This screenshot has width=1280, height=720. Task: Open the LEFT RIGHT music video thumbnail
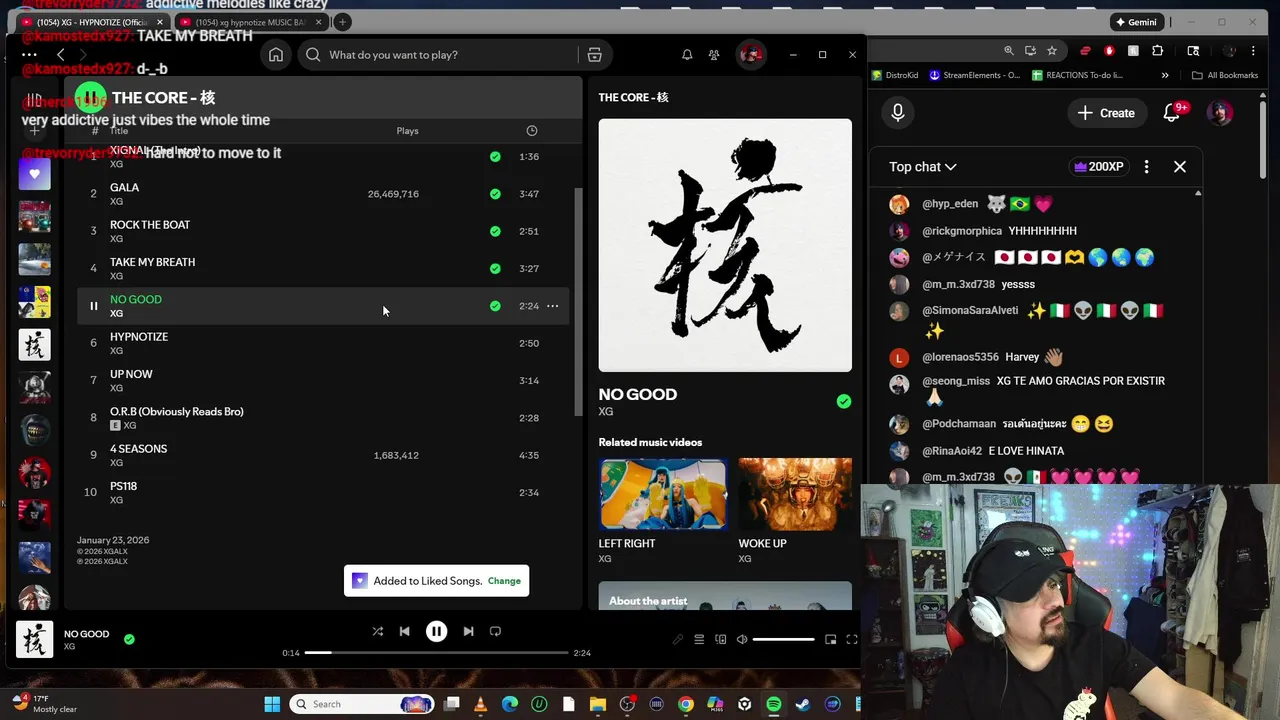coord(663,493)
